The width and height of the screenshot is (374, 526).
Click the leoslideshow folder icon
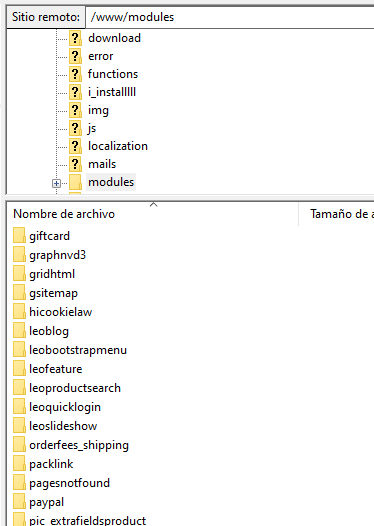[19, 425]
